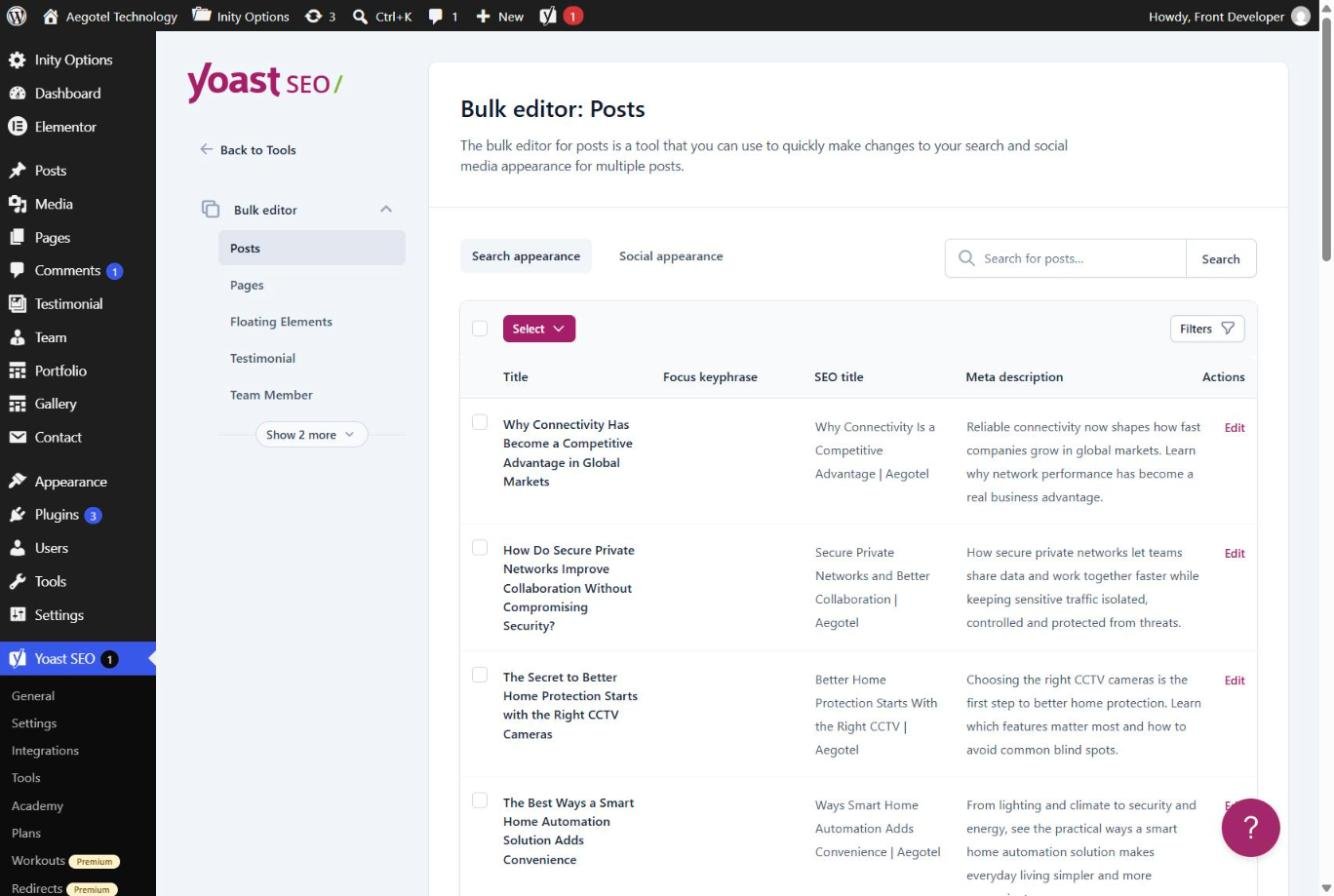Screen dimensions: 1334x896
Task: Expand Show 2 more content types
Action: click(x=311, y=435)
